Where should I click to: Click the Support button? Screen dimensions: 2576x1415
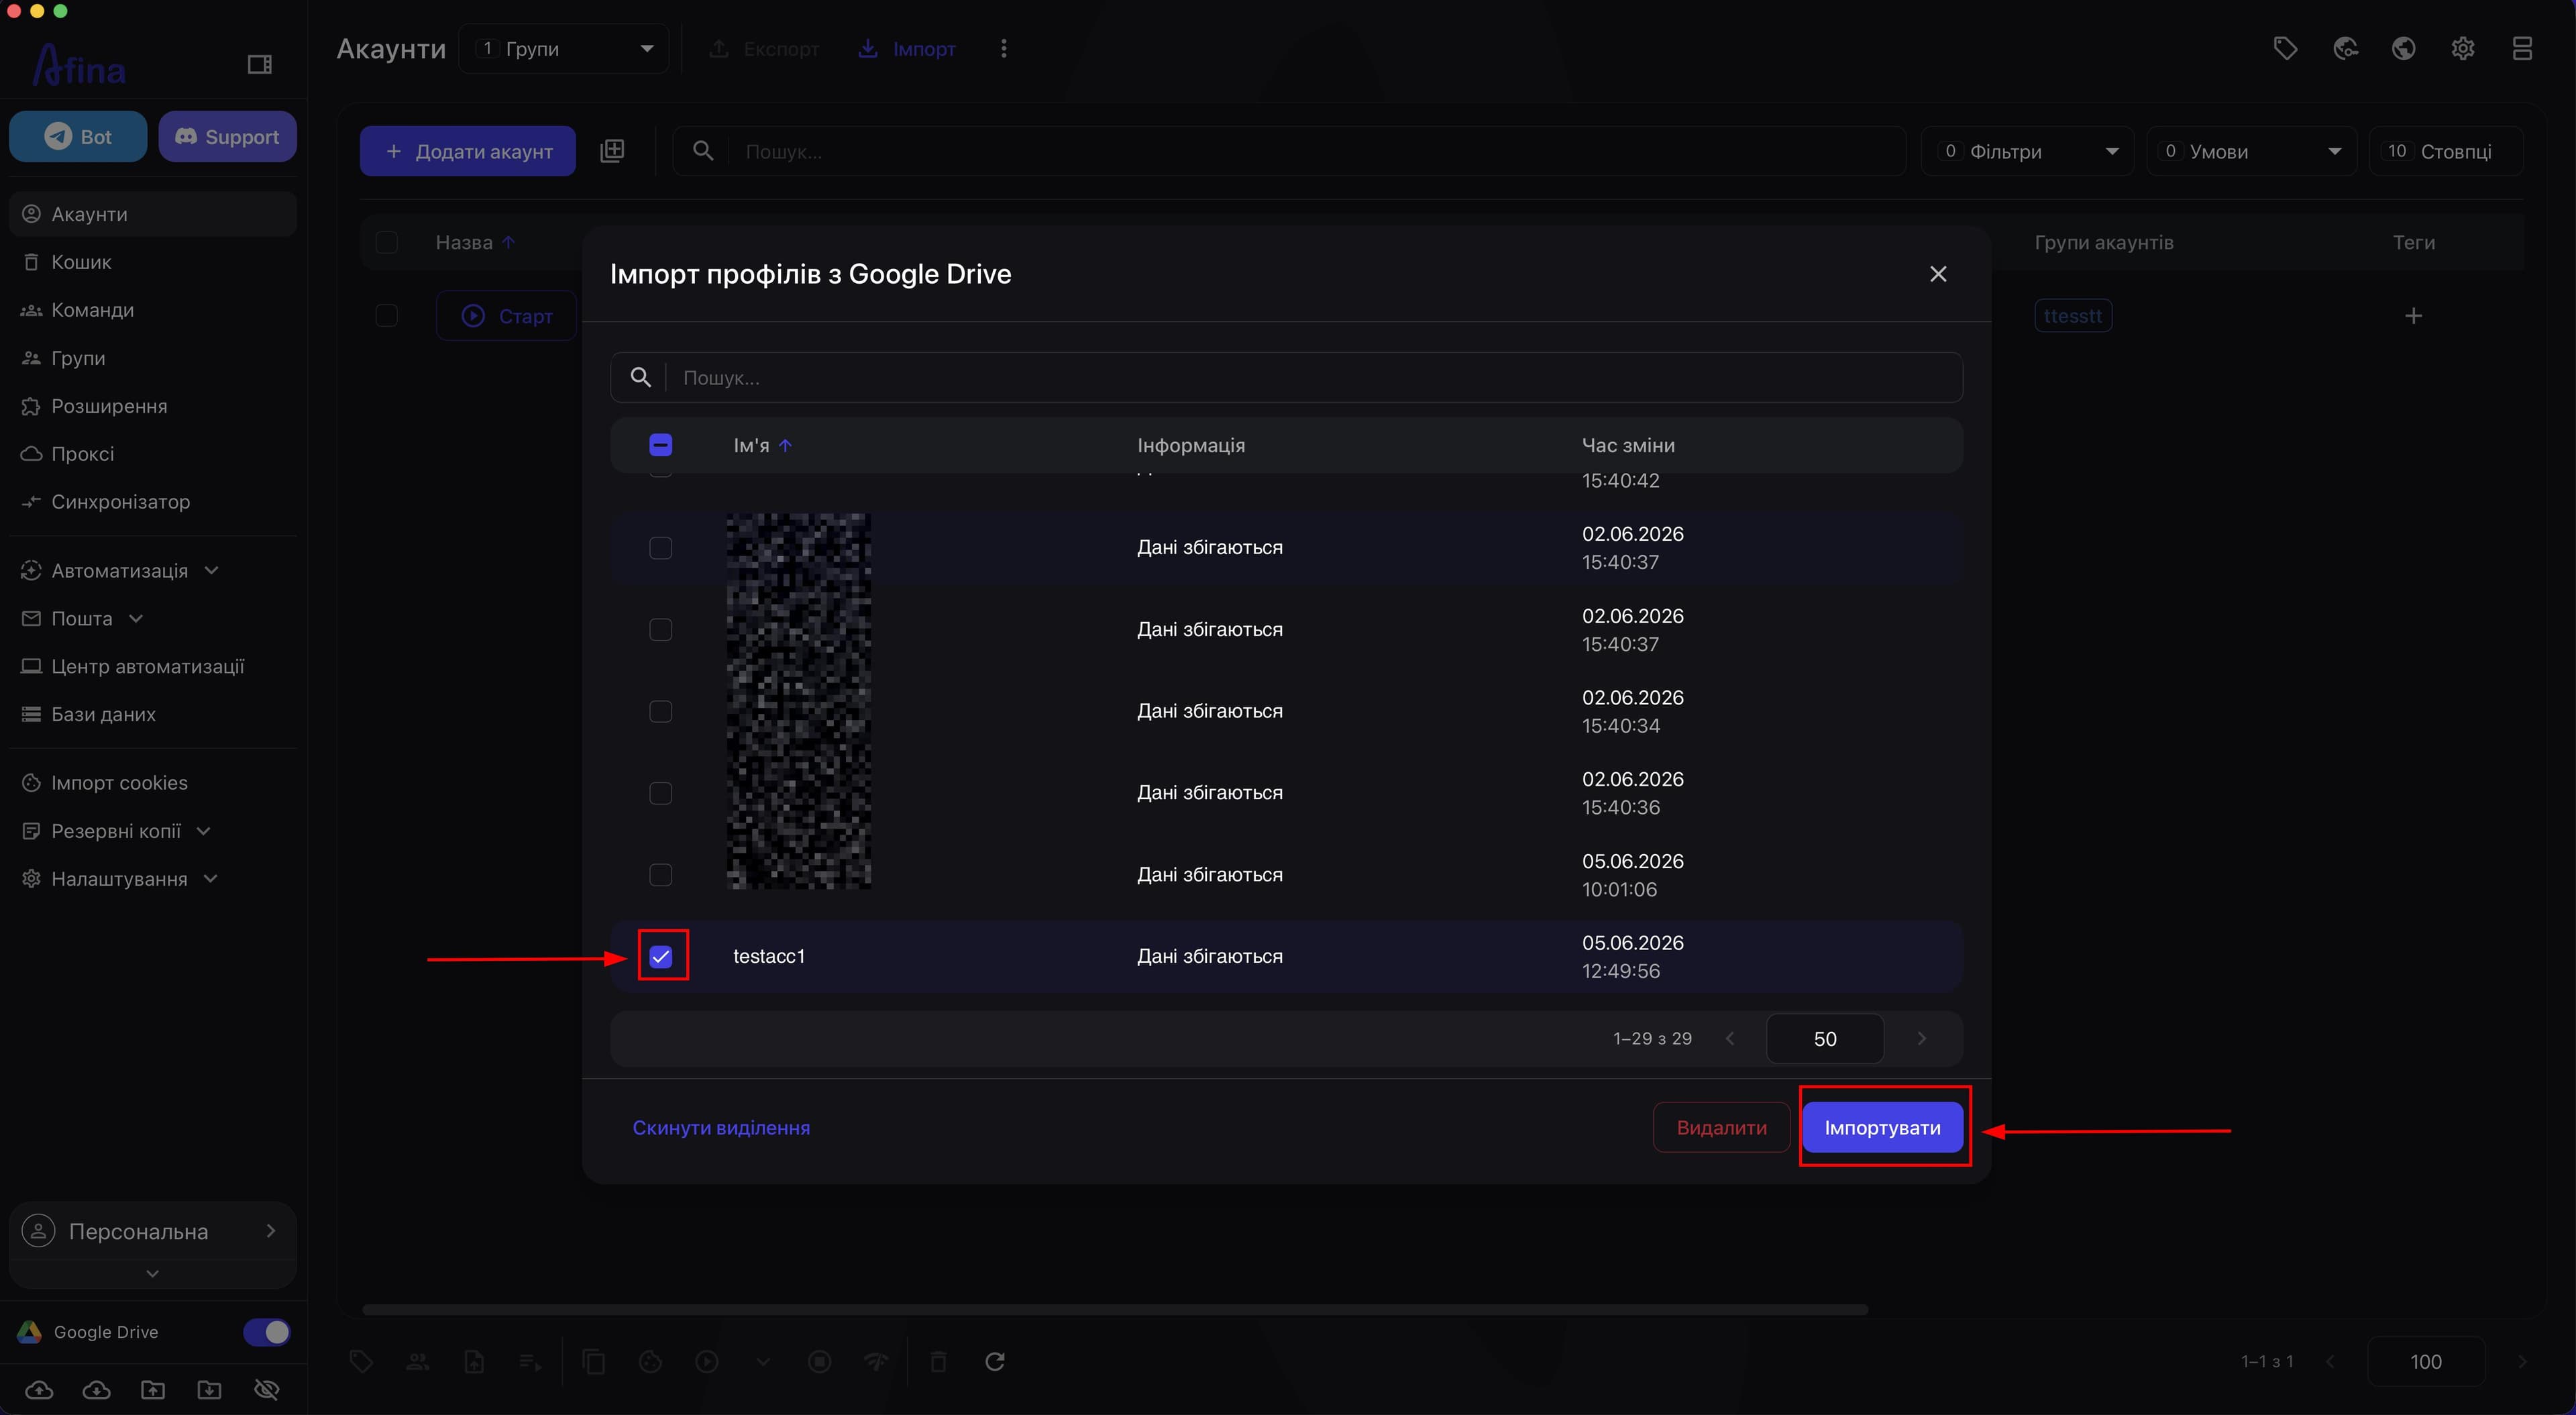coord(227,136)
